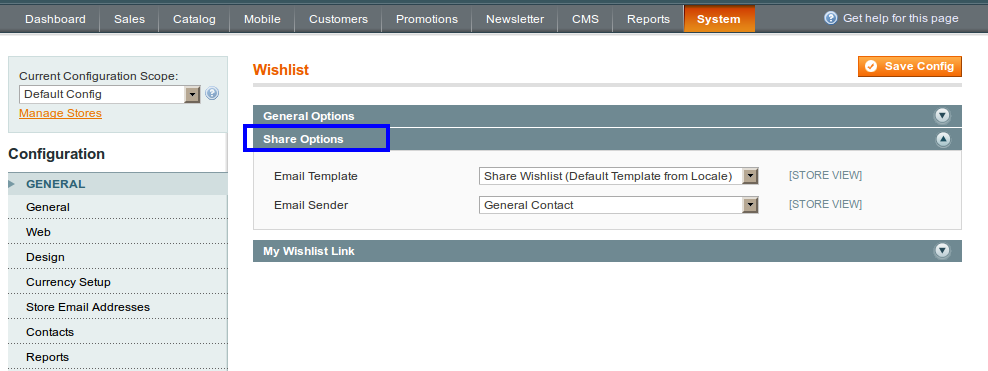Click STORE VIEW text beside Email Sender
988x371 pixels.
tap(825, 204)
